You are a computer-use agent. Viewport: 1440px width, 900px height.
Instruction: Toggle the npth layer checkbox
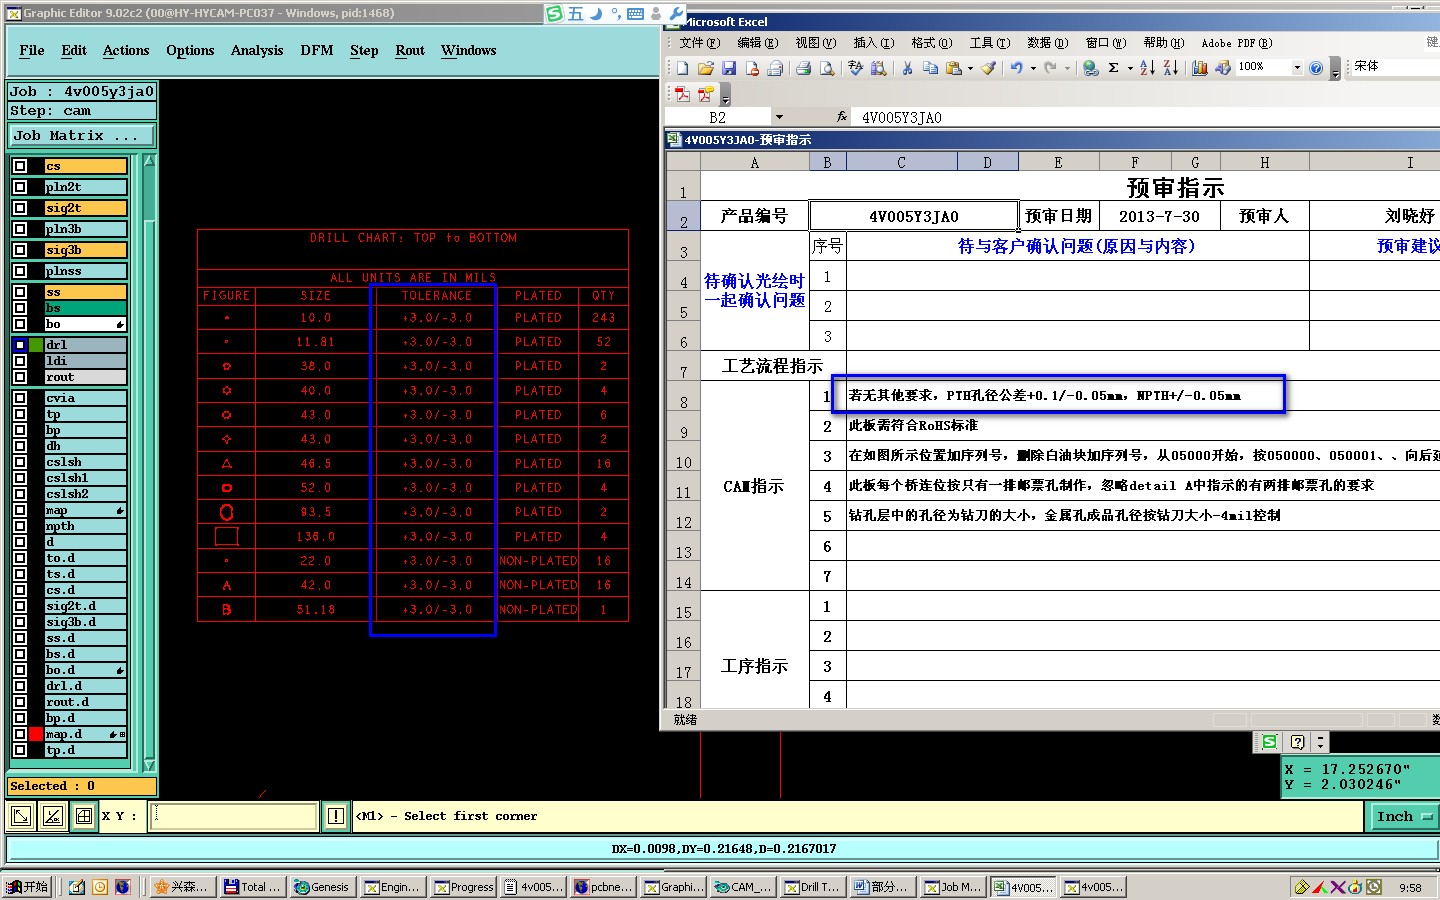click(20, 526)
